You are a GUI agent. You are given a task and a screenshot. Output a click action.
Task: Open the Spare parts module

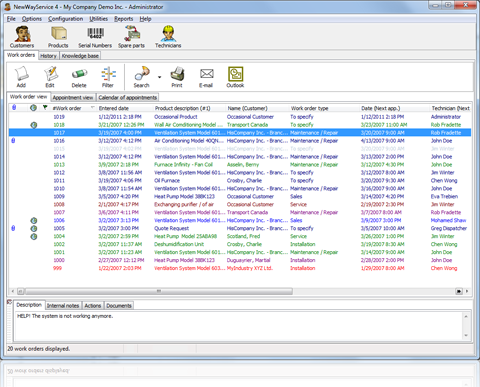coord(132,37)
